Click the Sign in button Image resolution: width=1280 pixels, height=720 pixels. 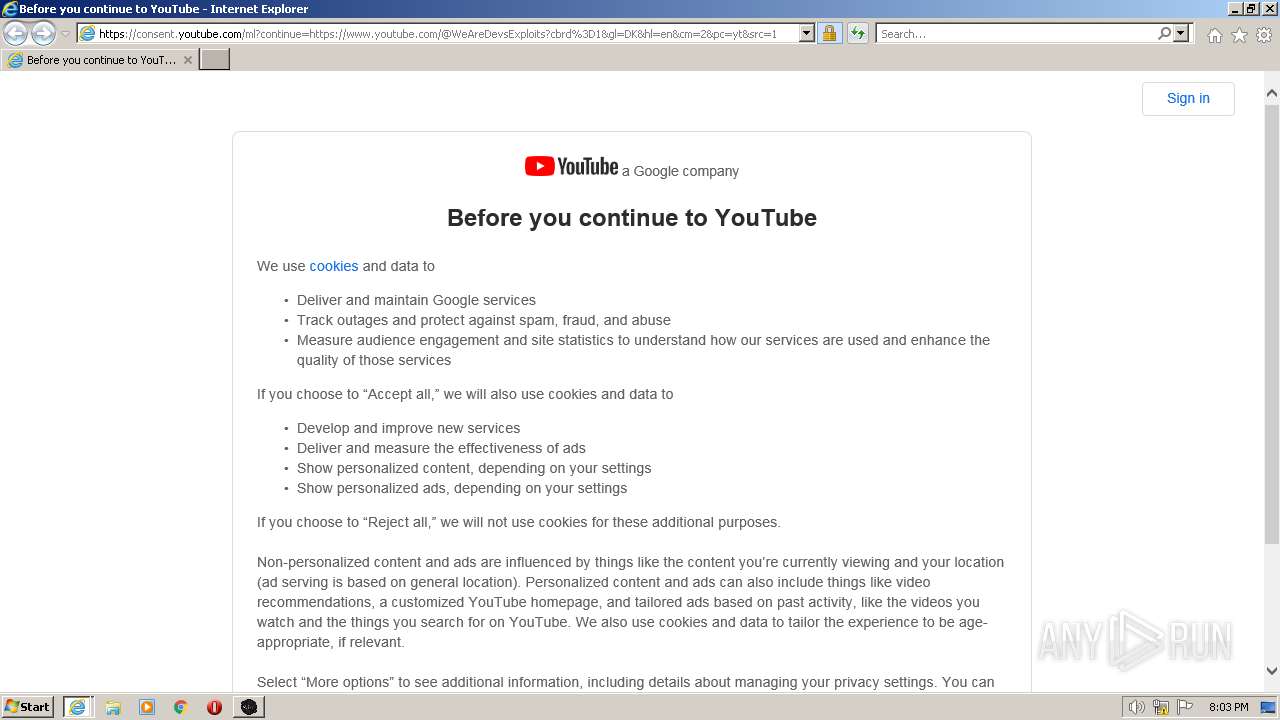(1188, 98)
